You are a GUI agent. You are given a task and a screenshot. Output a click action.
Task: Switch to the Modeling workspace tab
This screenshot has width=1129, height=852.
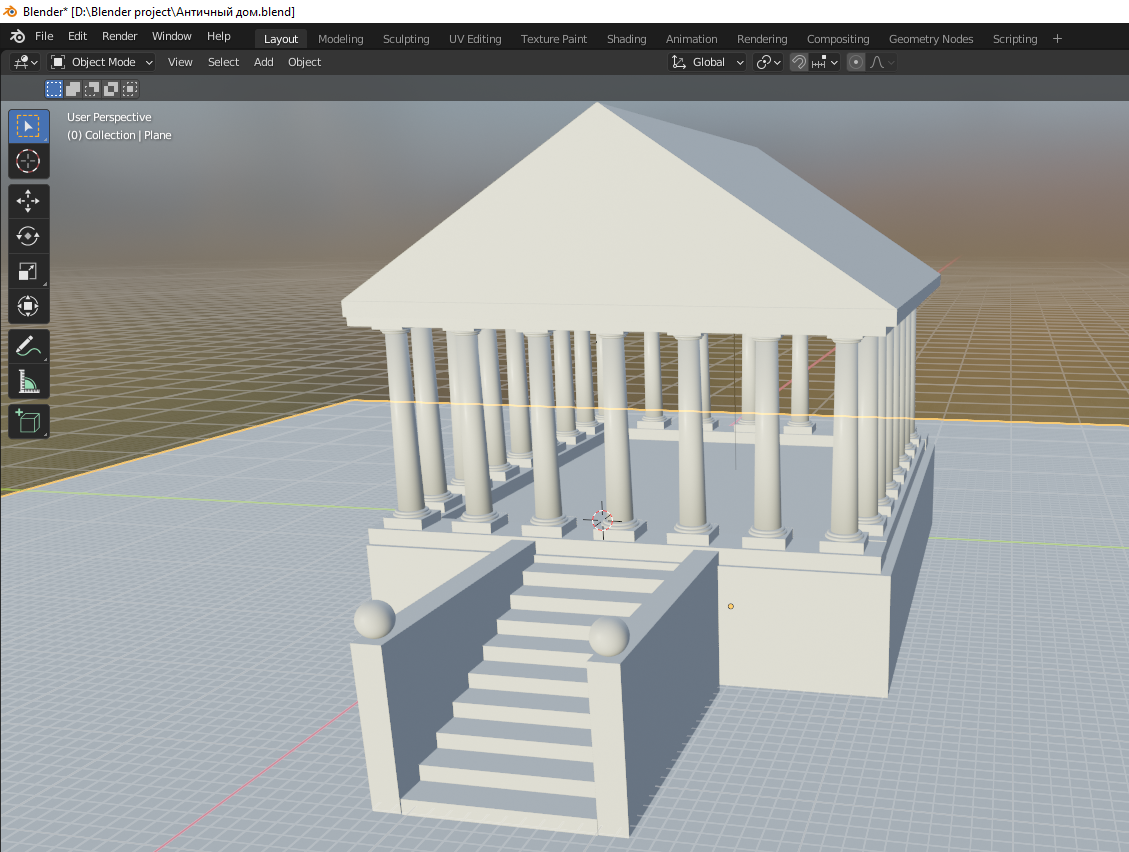tap(341, 39)
